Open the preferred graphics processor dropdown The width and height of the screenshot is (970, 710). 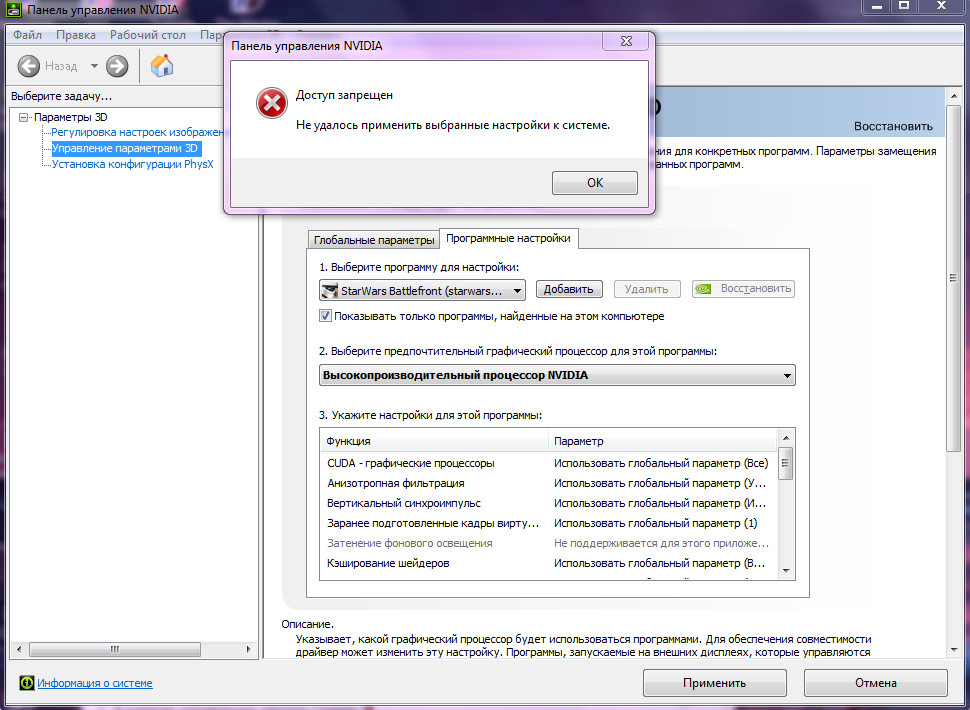point(557,375)
